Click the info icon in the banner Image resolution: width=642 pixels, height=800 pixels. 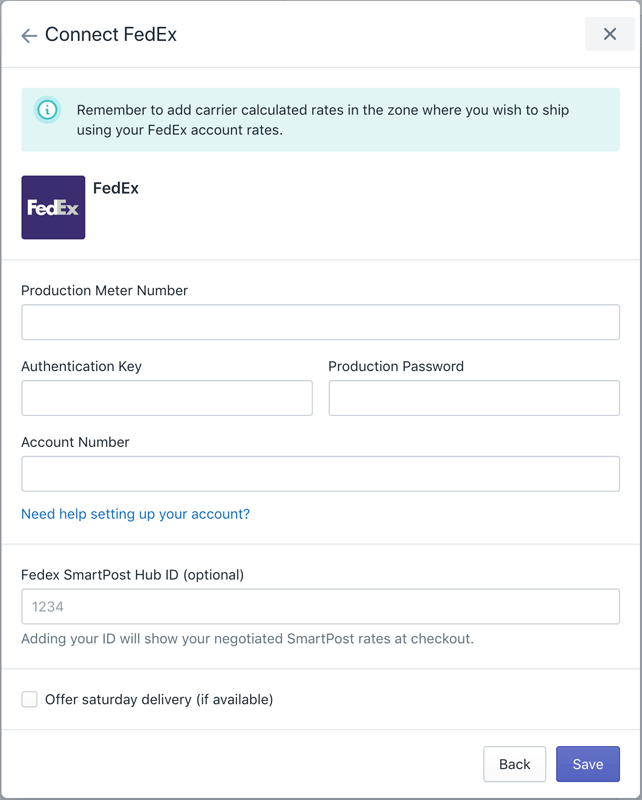click(47, 108)
